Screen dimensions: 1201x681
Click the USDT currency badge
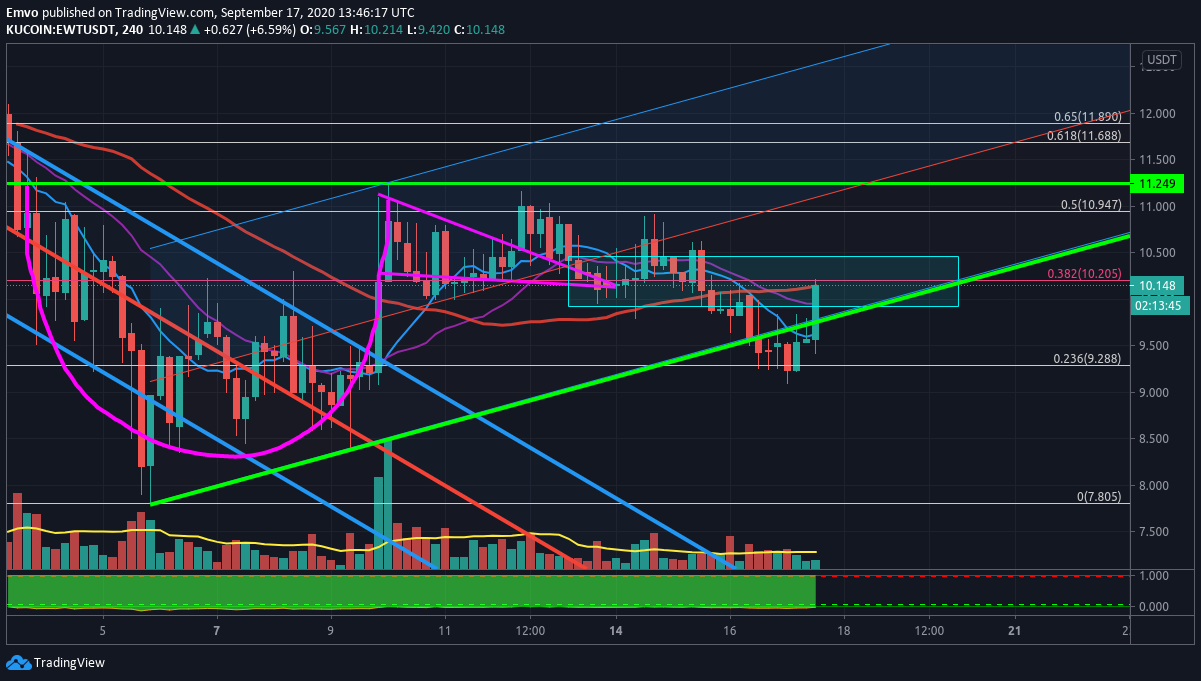point(1161,60)
